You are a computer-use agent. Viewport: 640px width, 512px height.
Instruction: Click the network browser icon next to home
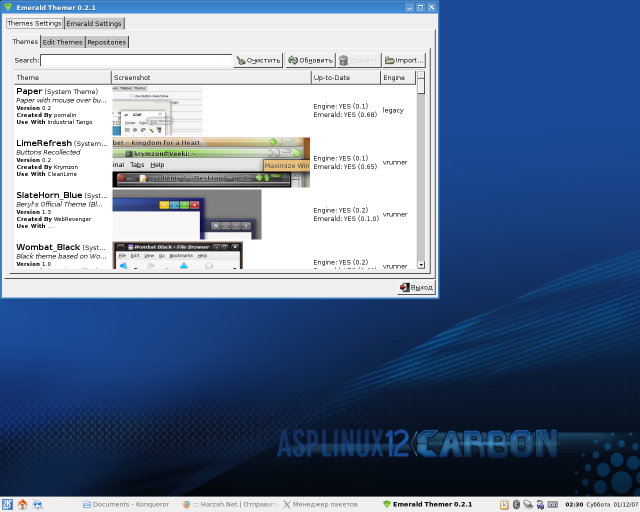(38, 504)
